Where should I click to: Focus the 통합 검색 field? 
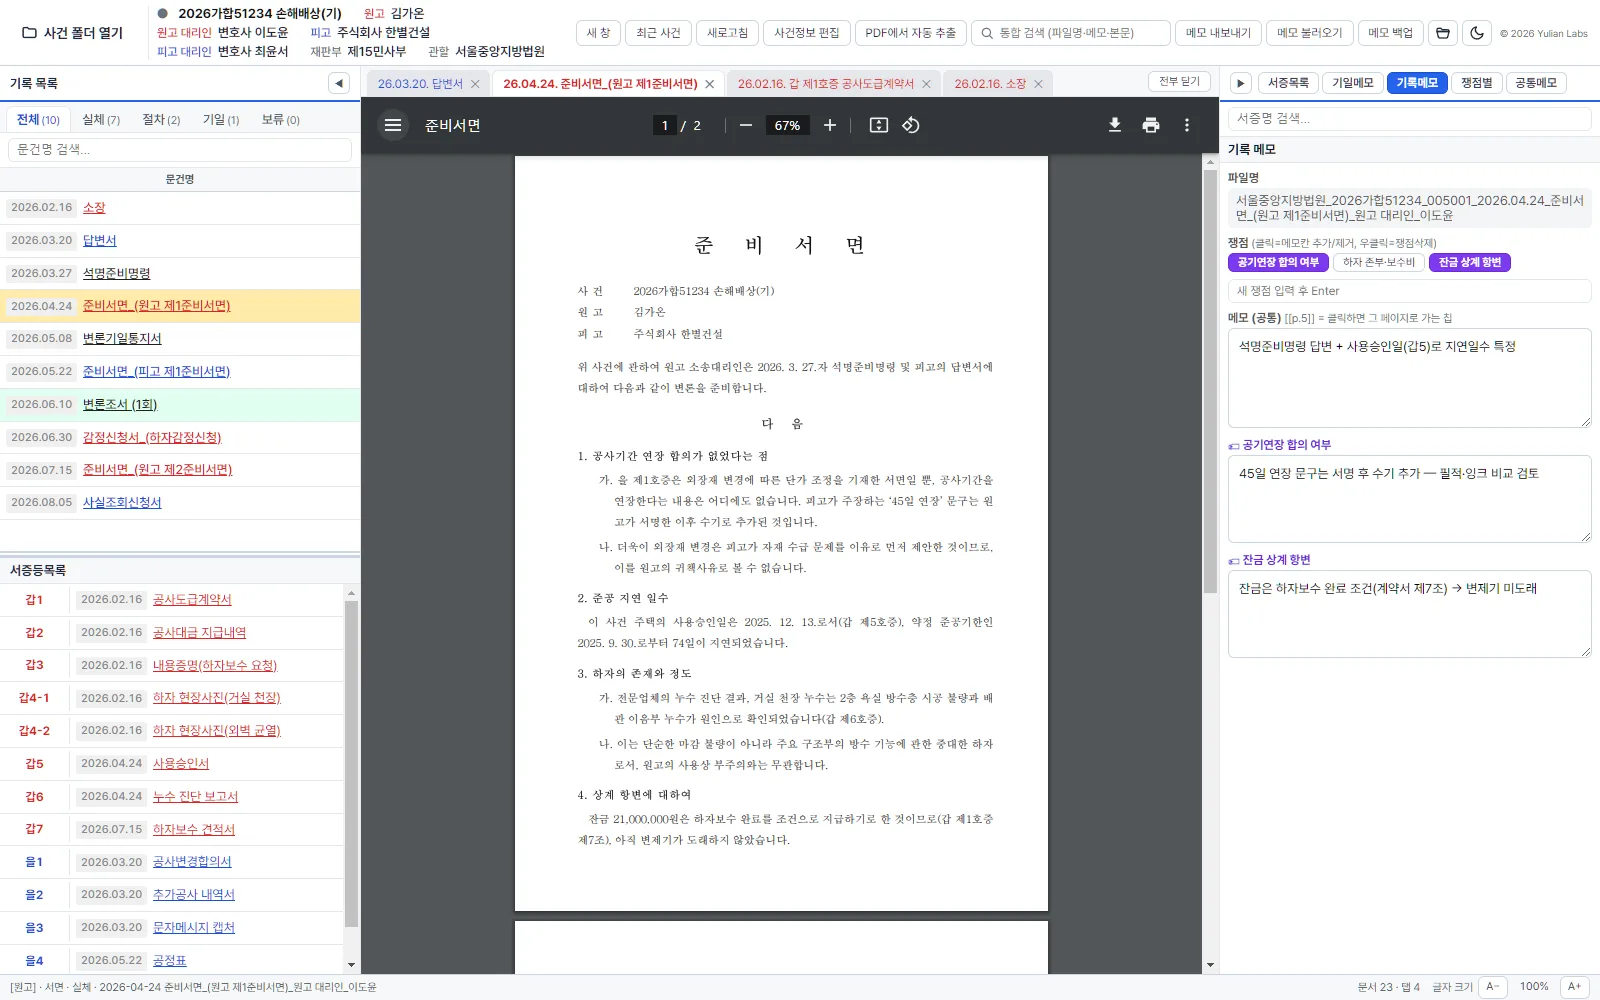[1071, 33]
